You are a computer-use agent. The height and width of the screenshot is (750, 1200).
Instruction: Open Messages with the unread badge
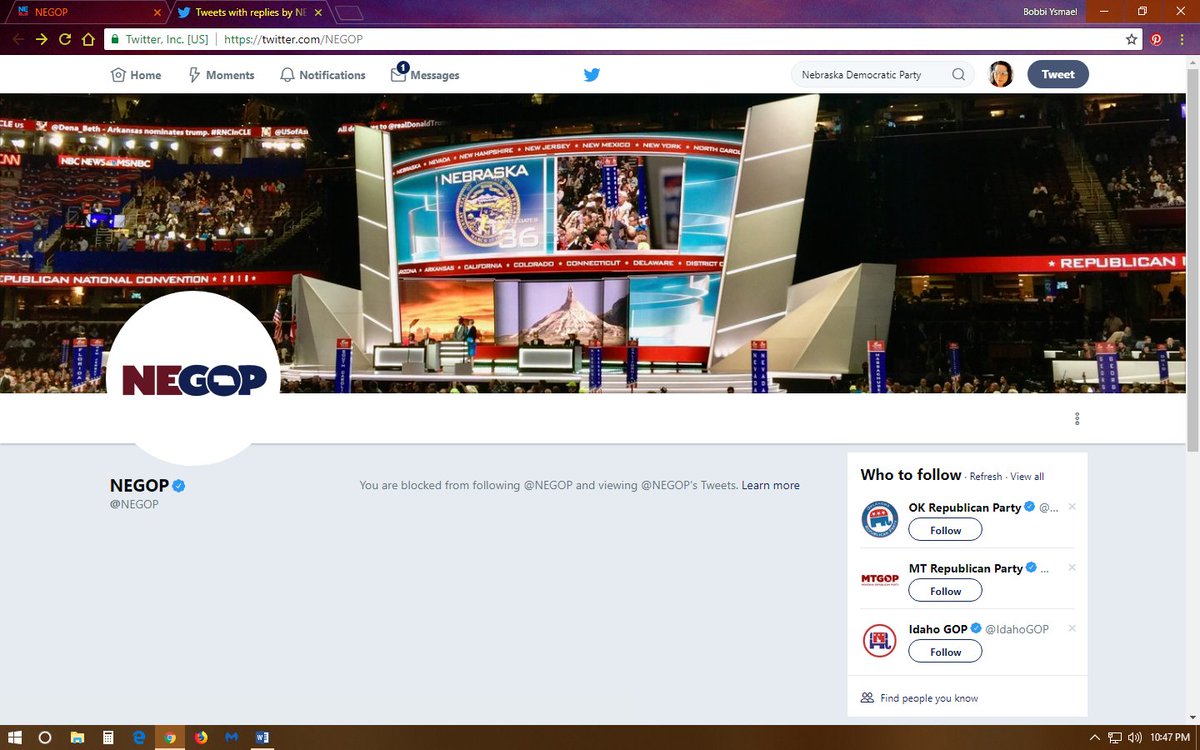[425, 74]
